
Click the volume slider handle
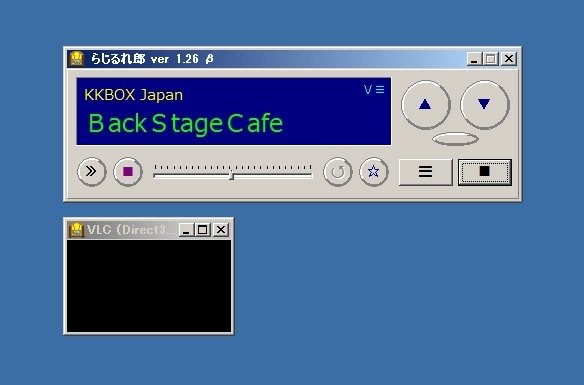click(231, 175)
